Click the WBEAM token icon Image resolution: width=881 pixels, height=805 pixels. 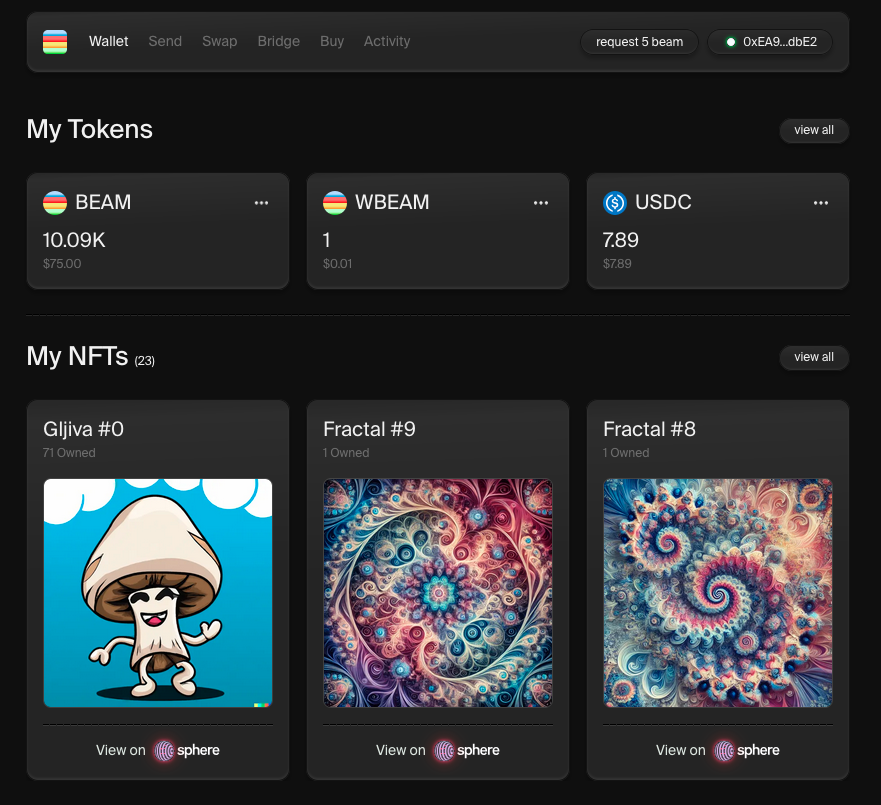pos(335,203)
